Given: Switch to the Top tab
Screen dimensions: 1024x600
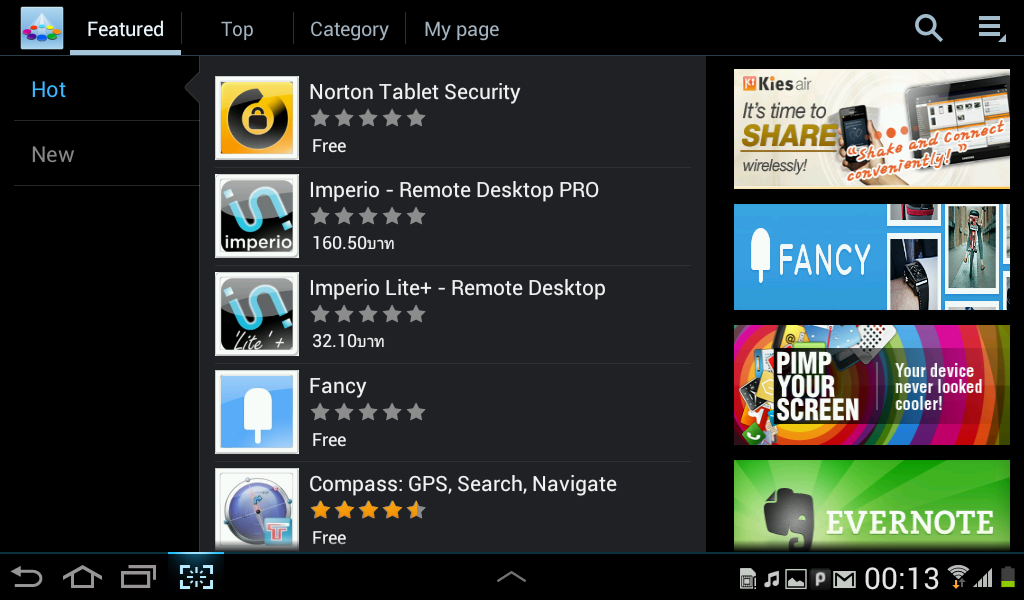Looking at the screenshot, I should [x=237, y=29].
